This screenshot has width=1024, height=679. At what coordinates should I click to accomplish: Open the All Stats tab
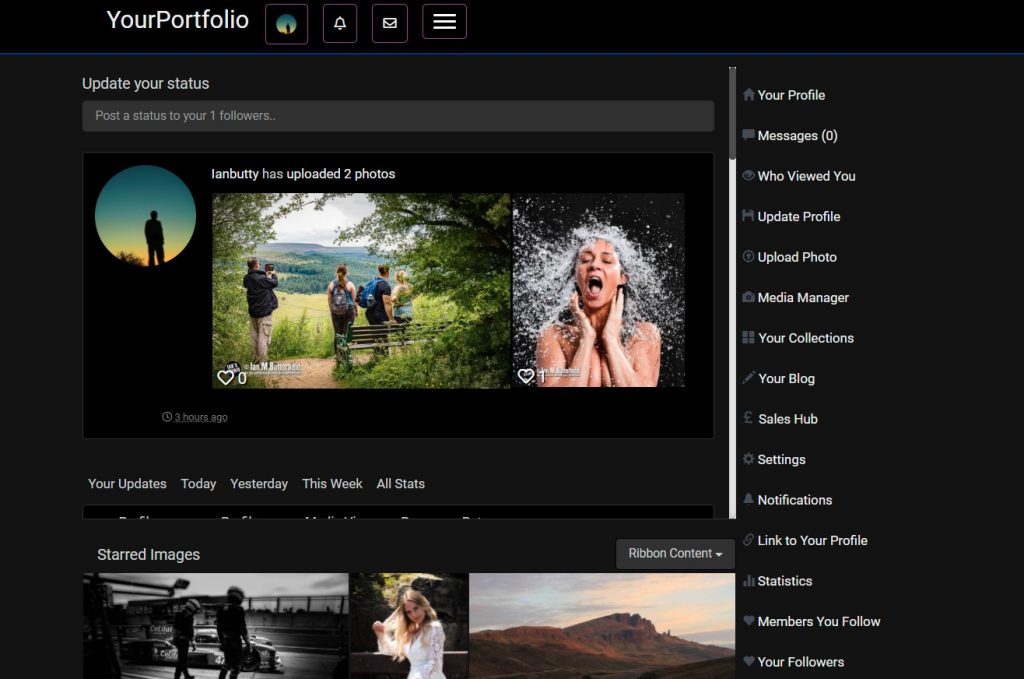[x=400, y=483]
